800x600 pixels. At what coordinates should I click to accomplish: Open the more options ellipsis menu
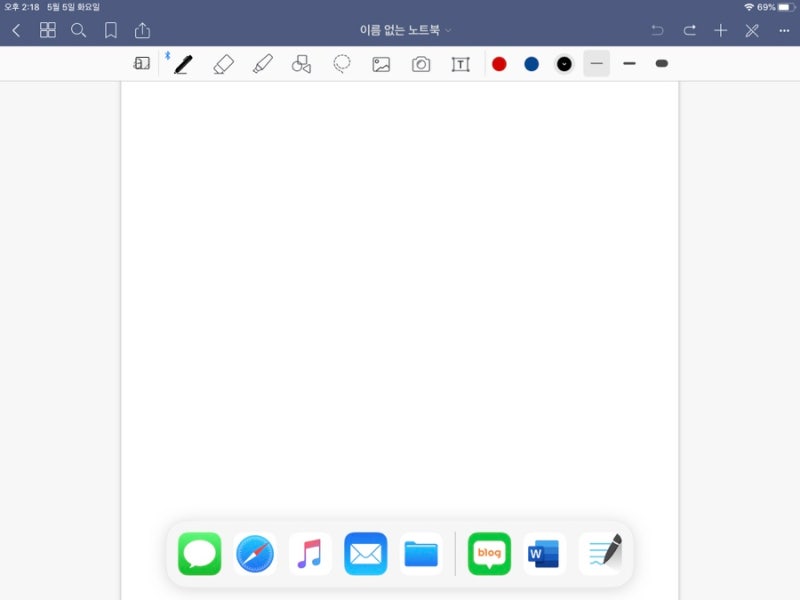click(x=784, y=31)
